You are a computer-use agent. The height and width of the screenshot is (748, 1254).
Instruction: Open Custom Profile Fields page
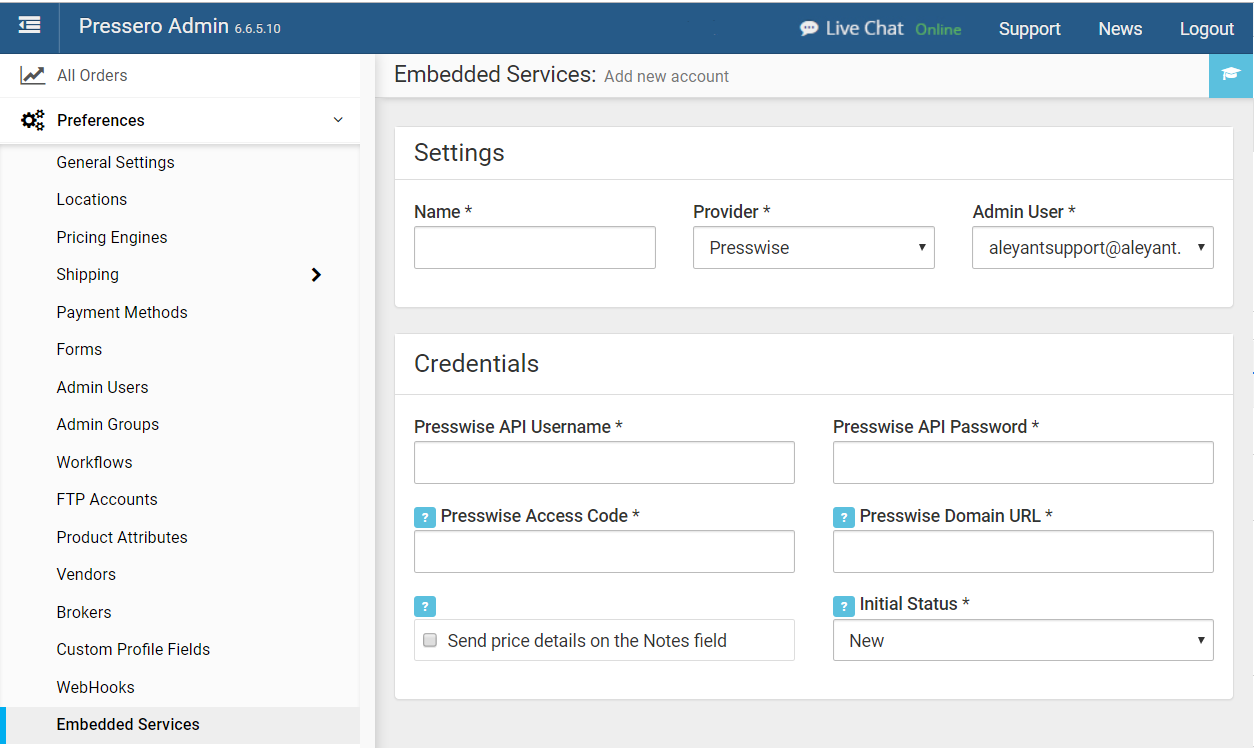(x=133, y=649)
